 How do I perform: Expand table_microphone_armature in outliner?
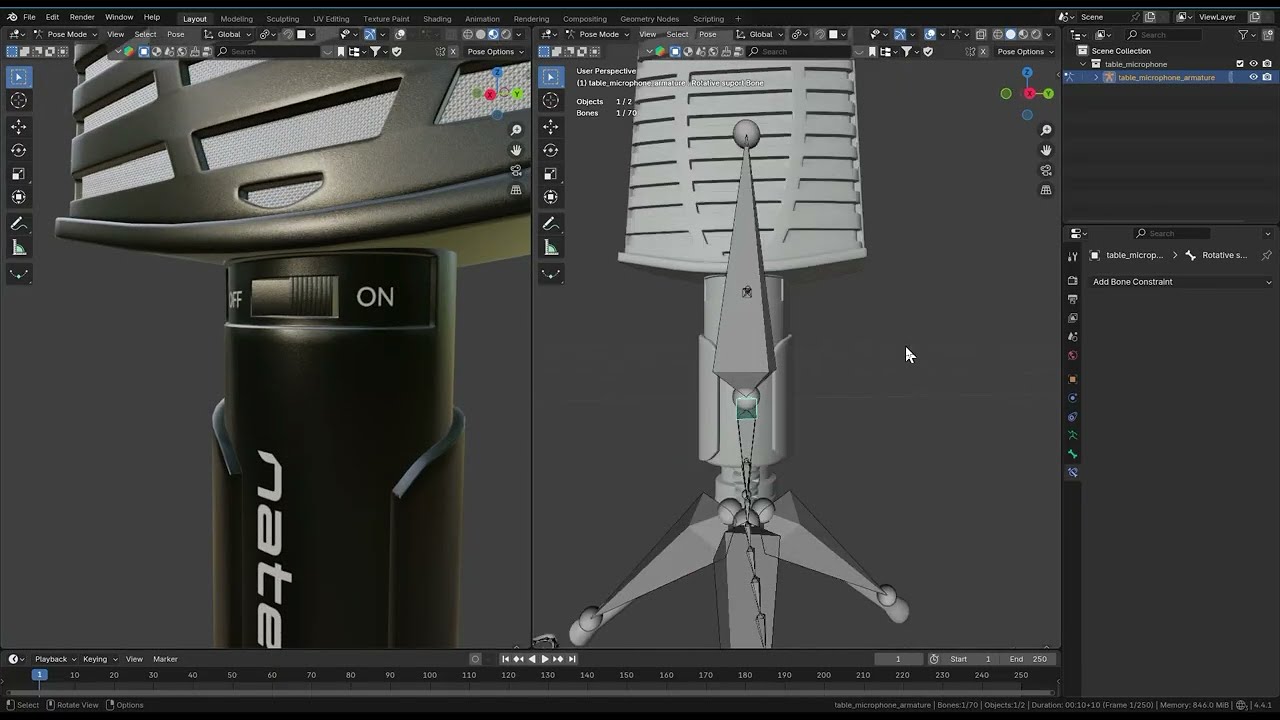(1096, 77)
